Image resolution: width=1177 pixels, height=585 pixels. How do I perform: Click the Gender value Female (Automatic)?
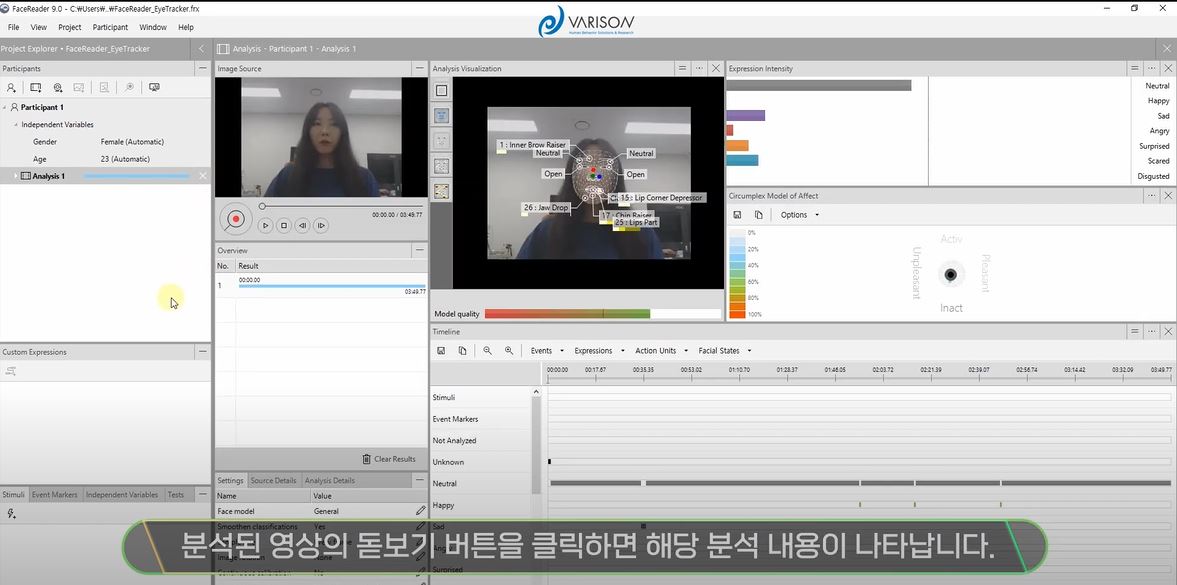[132, 141]
